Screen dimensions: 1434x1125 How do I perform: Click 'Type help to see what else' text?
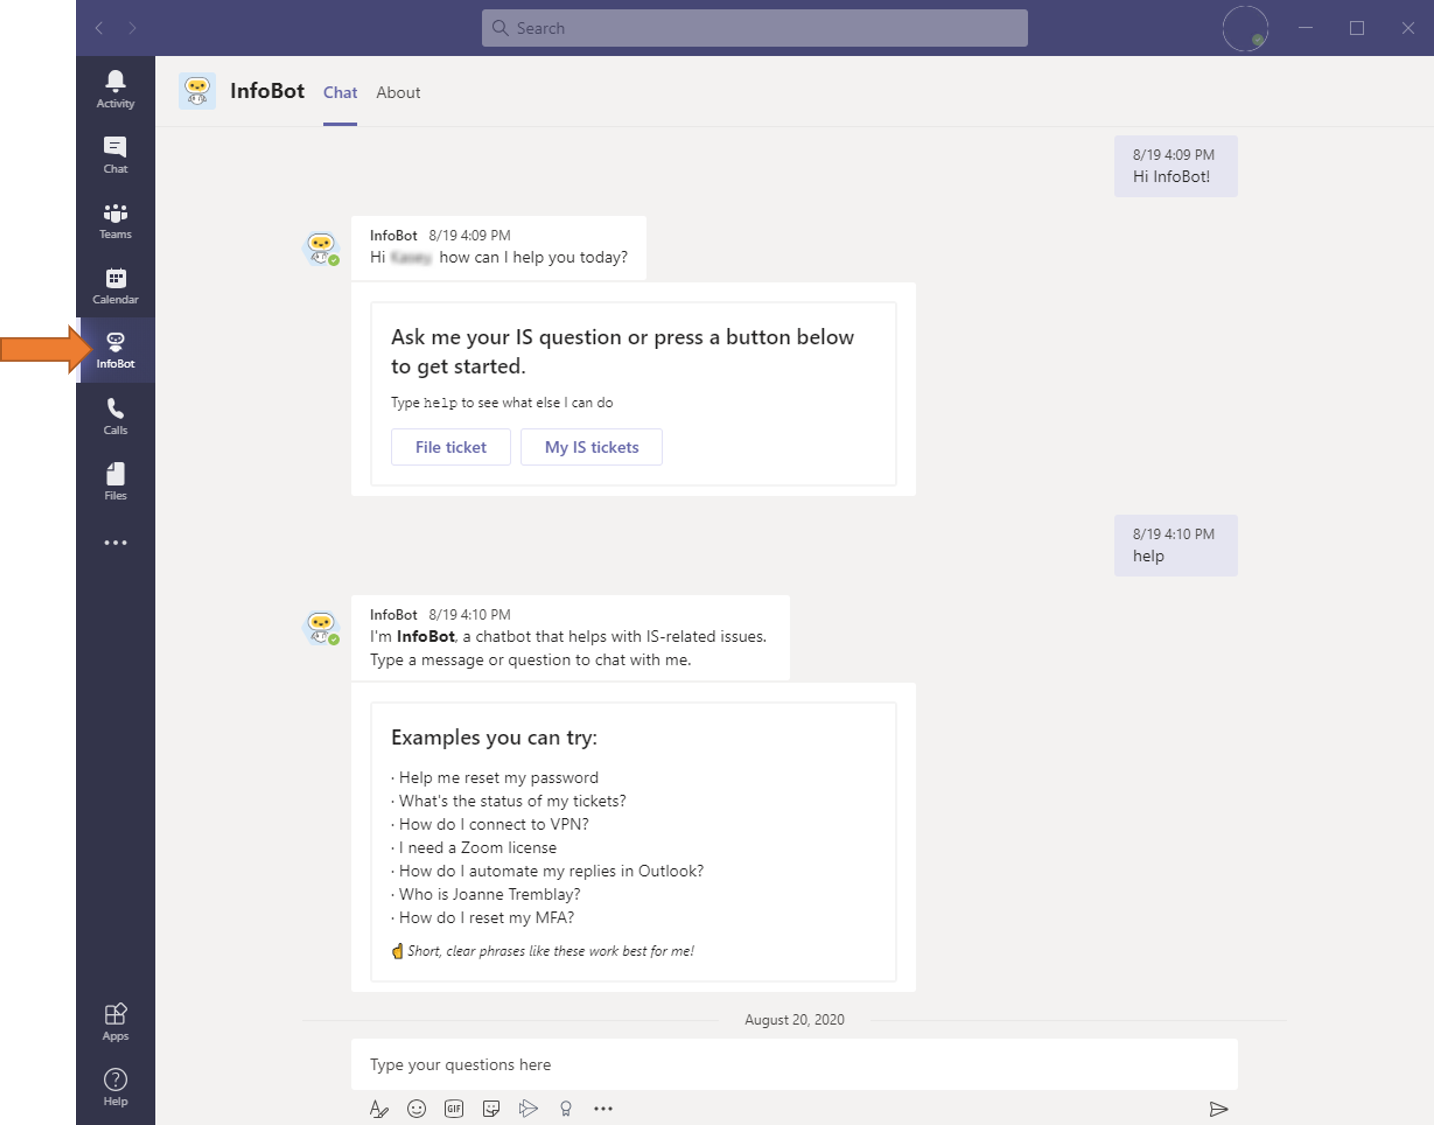pos(502,403)
